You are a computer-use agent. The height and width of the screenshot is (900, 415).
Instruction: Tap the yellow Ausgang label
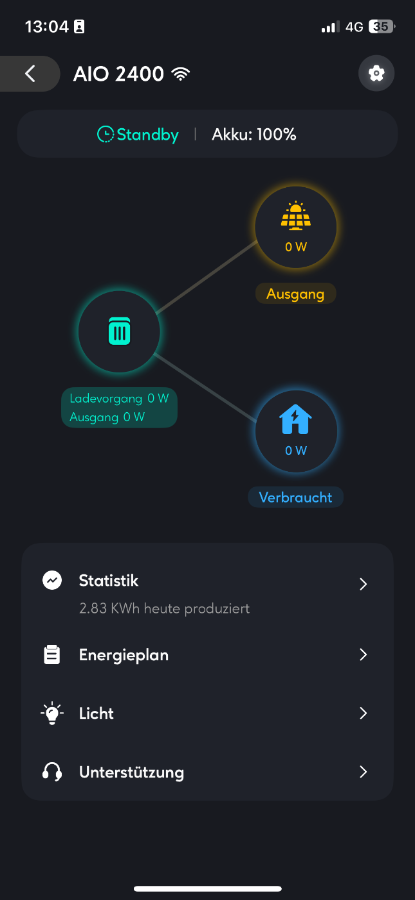(296, 294)
